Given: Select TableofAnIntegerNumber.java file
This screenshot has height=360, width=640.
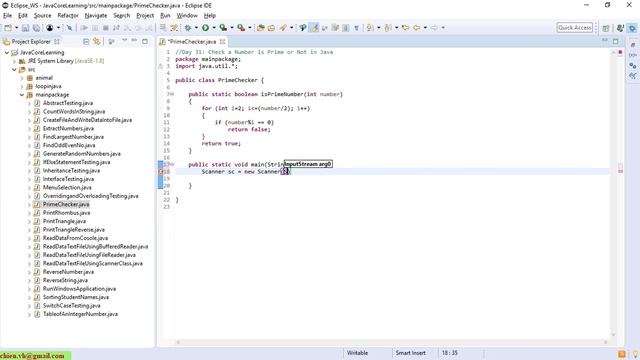Looking at the screenshot, I should point(80,314).
